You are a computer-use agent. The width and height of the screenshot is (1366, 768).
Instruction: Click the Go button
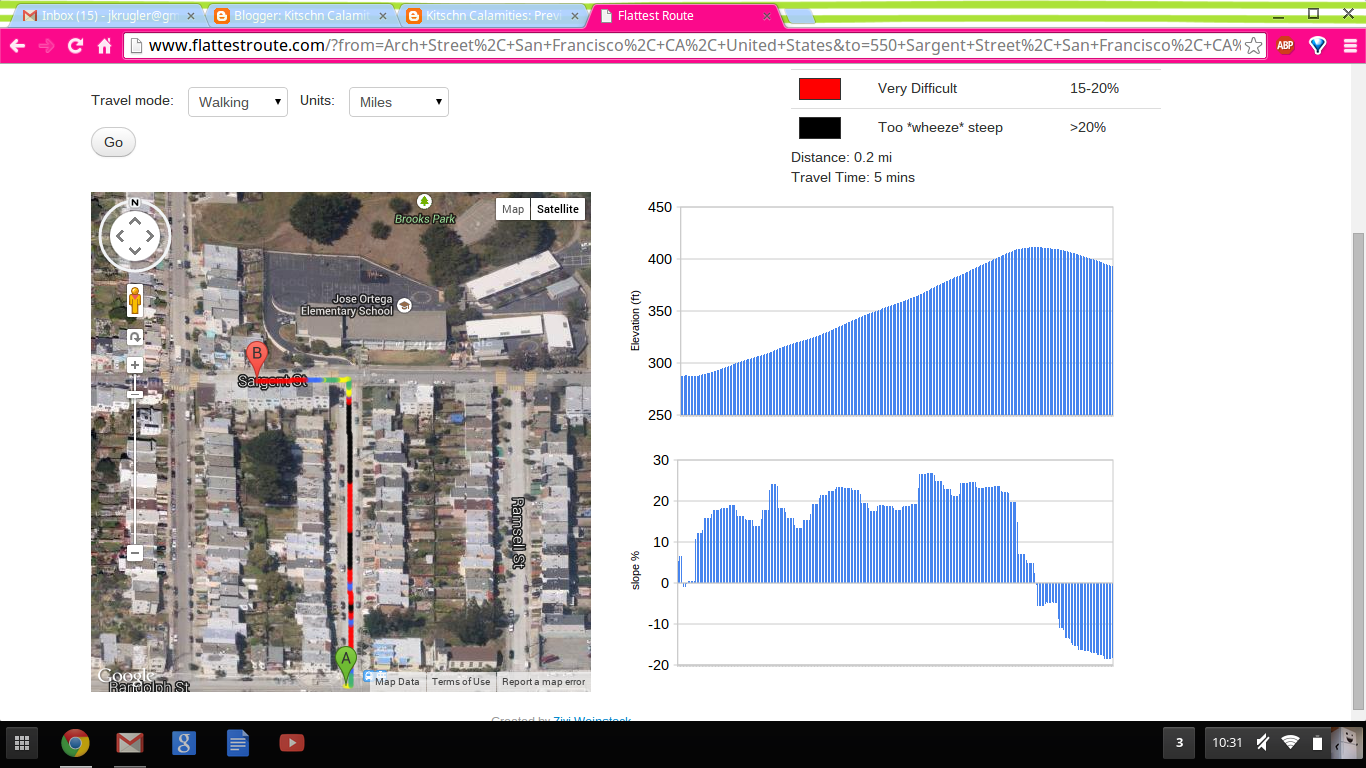point(113,142)
